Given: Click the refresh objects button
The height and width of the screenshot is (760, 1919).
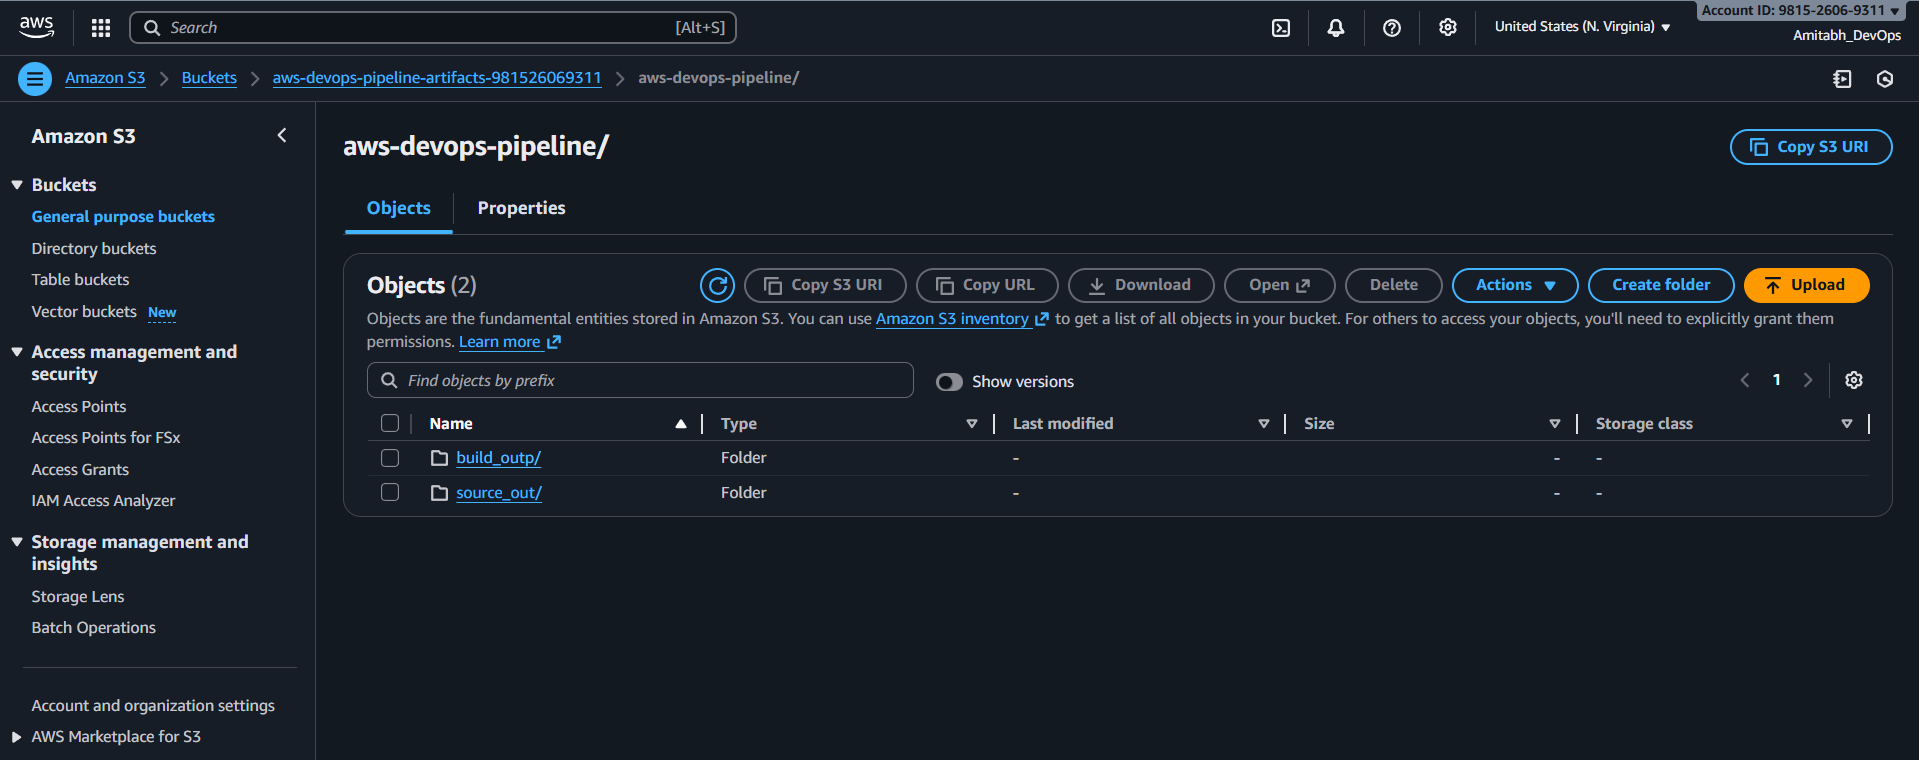Looking at the screenshot, I should [x=717, y=285].
